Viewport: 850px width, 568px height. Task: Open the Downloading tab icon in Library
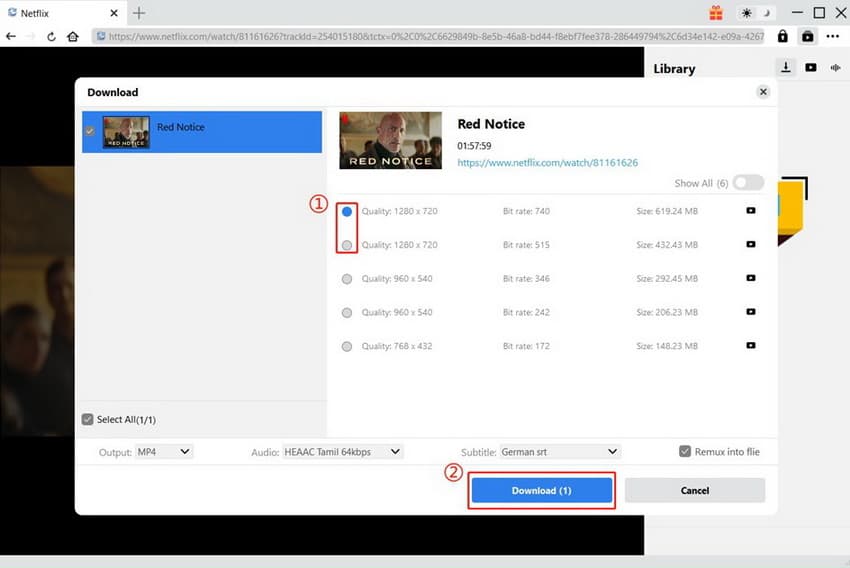point(786,68)
